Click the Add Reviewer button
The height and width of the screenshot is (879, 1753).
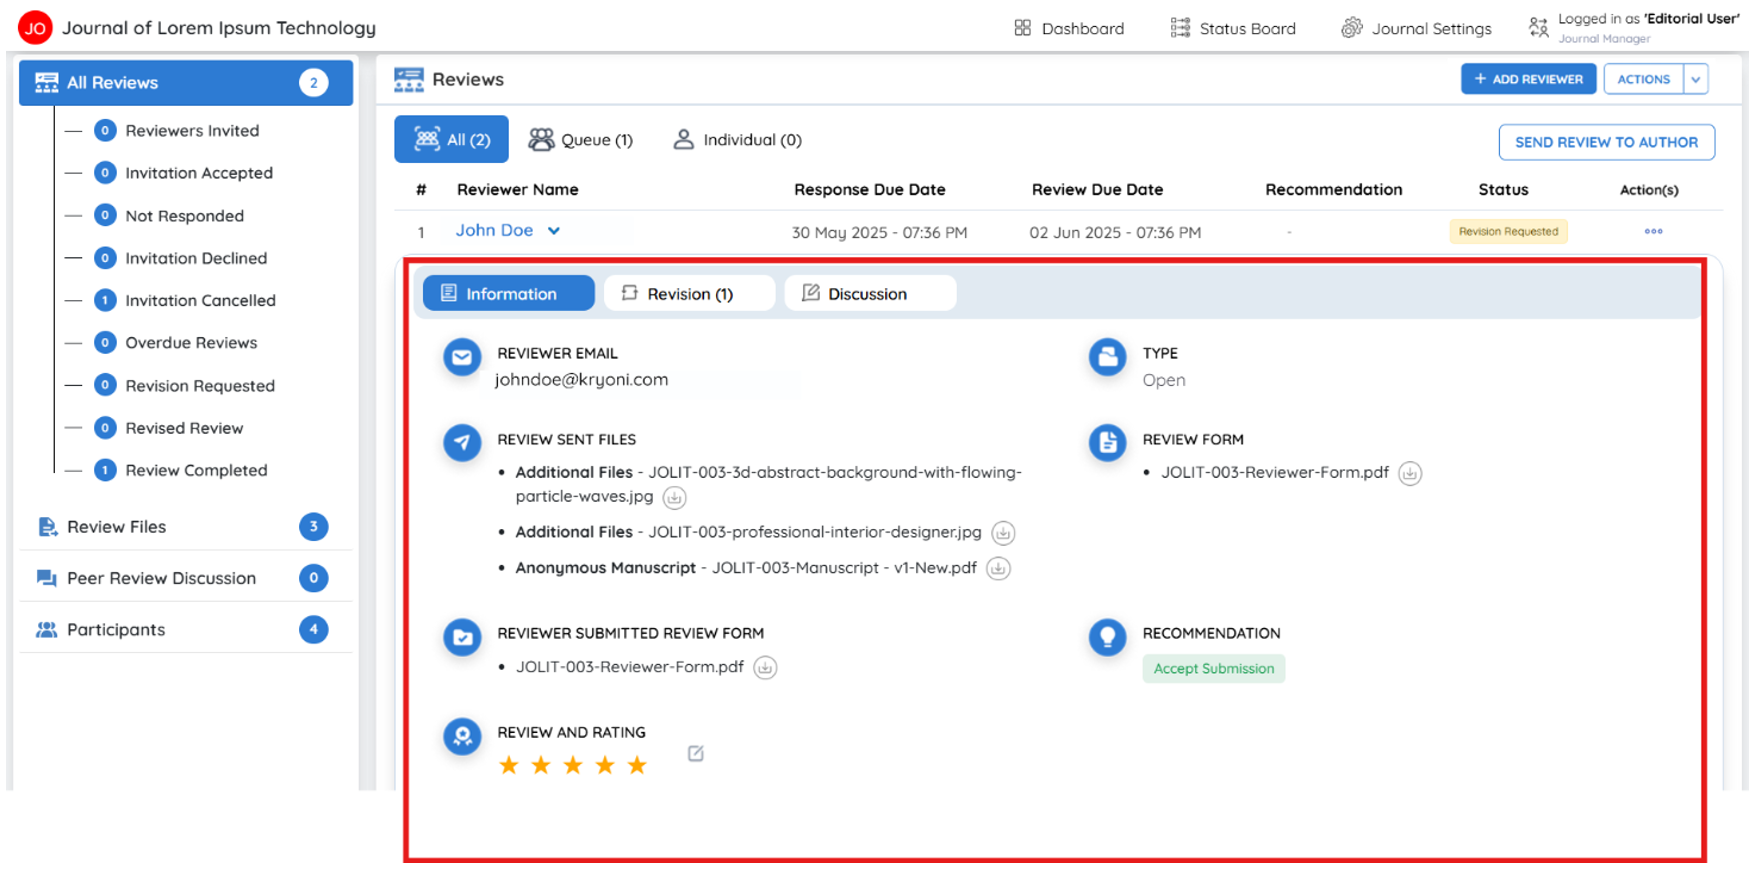pyautogui.click(x=1528, y=79)
